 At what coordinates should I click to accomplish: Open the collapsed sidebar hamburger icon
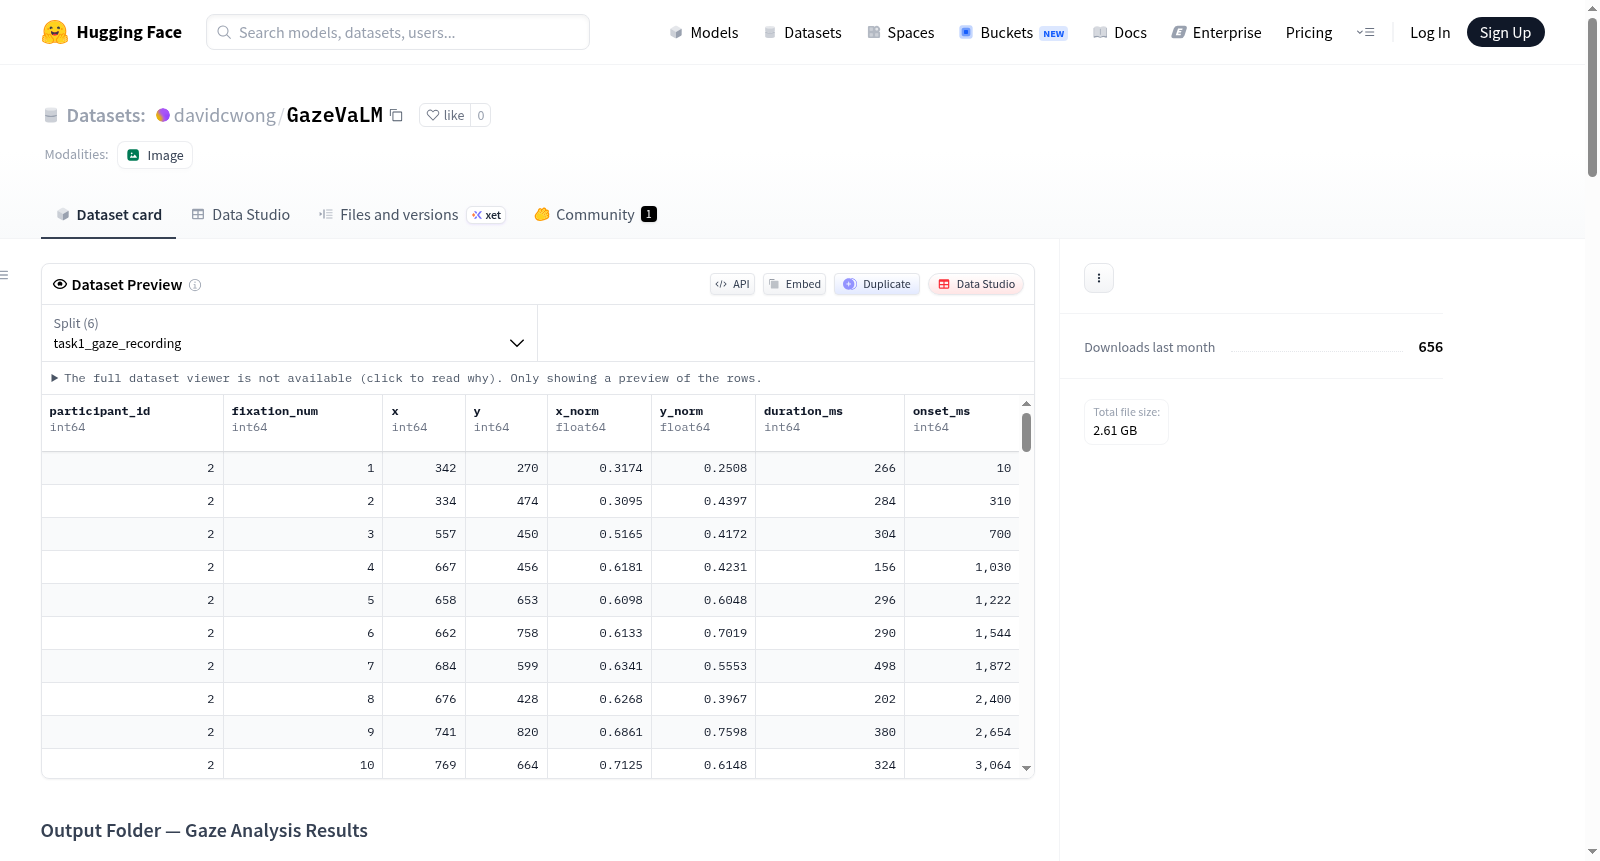(4, 275)
